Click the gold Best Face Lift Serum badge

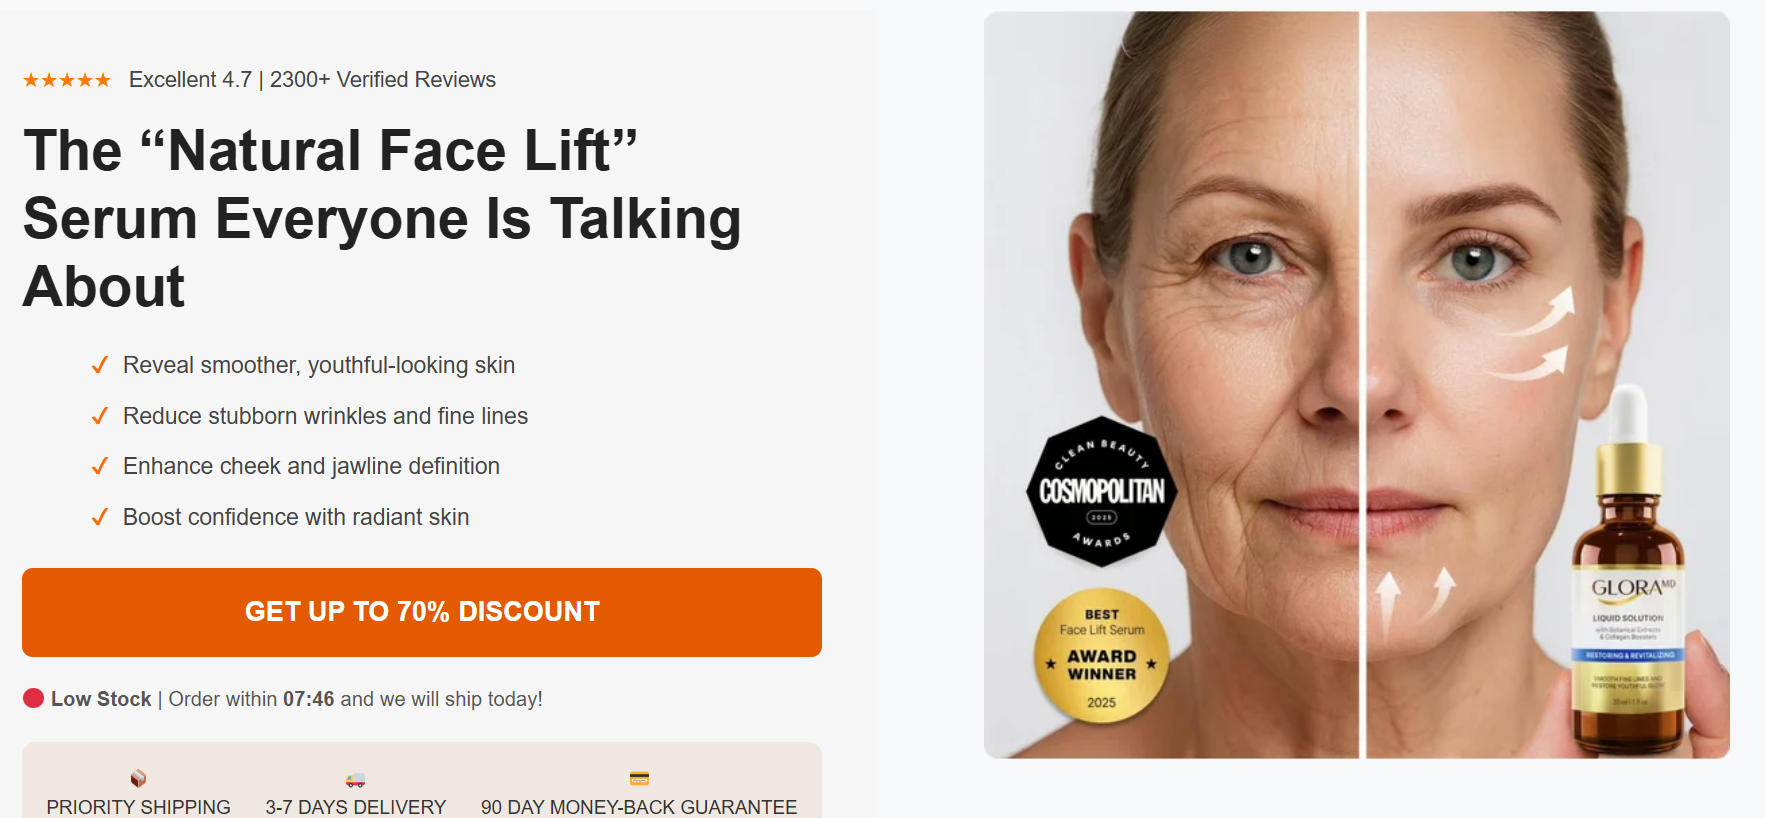[x=1102, y=656]
